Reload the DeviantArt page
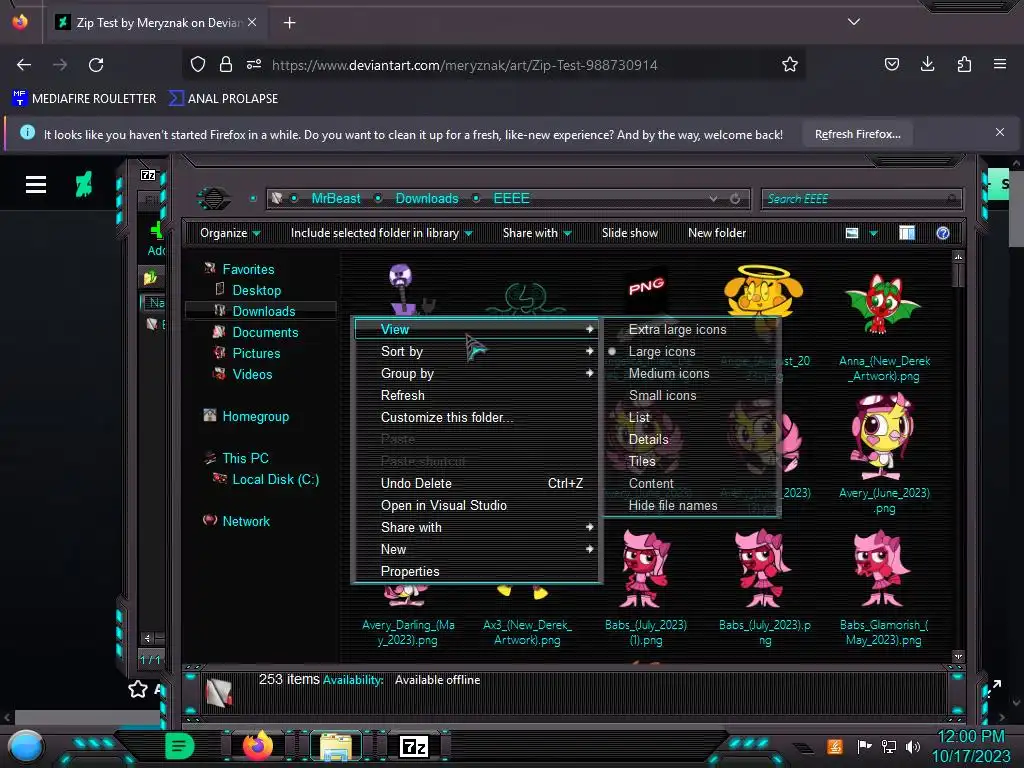The width and height of the screenshot is (1024, 768). (96, 65)
